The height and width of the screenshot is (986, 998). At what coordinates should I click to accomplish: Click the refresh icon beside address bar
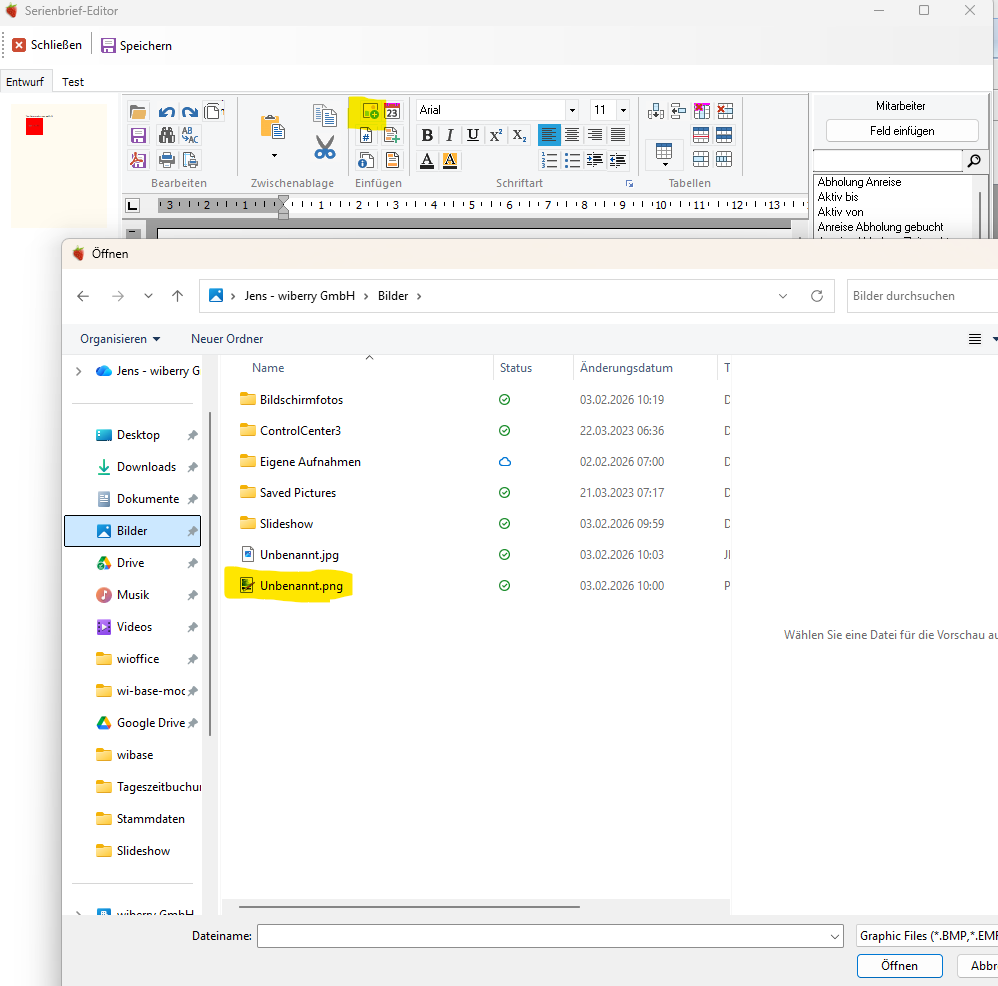tap(817, 296)
